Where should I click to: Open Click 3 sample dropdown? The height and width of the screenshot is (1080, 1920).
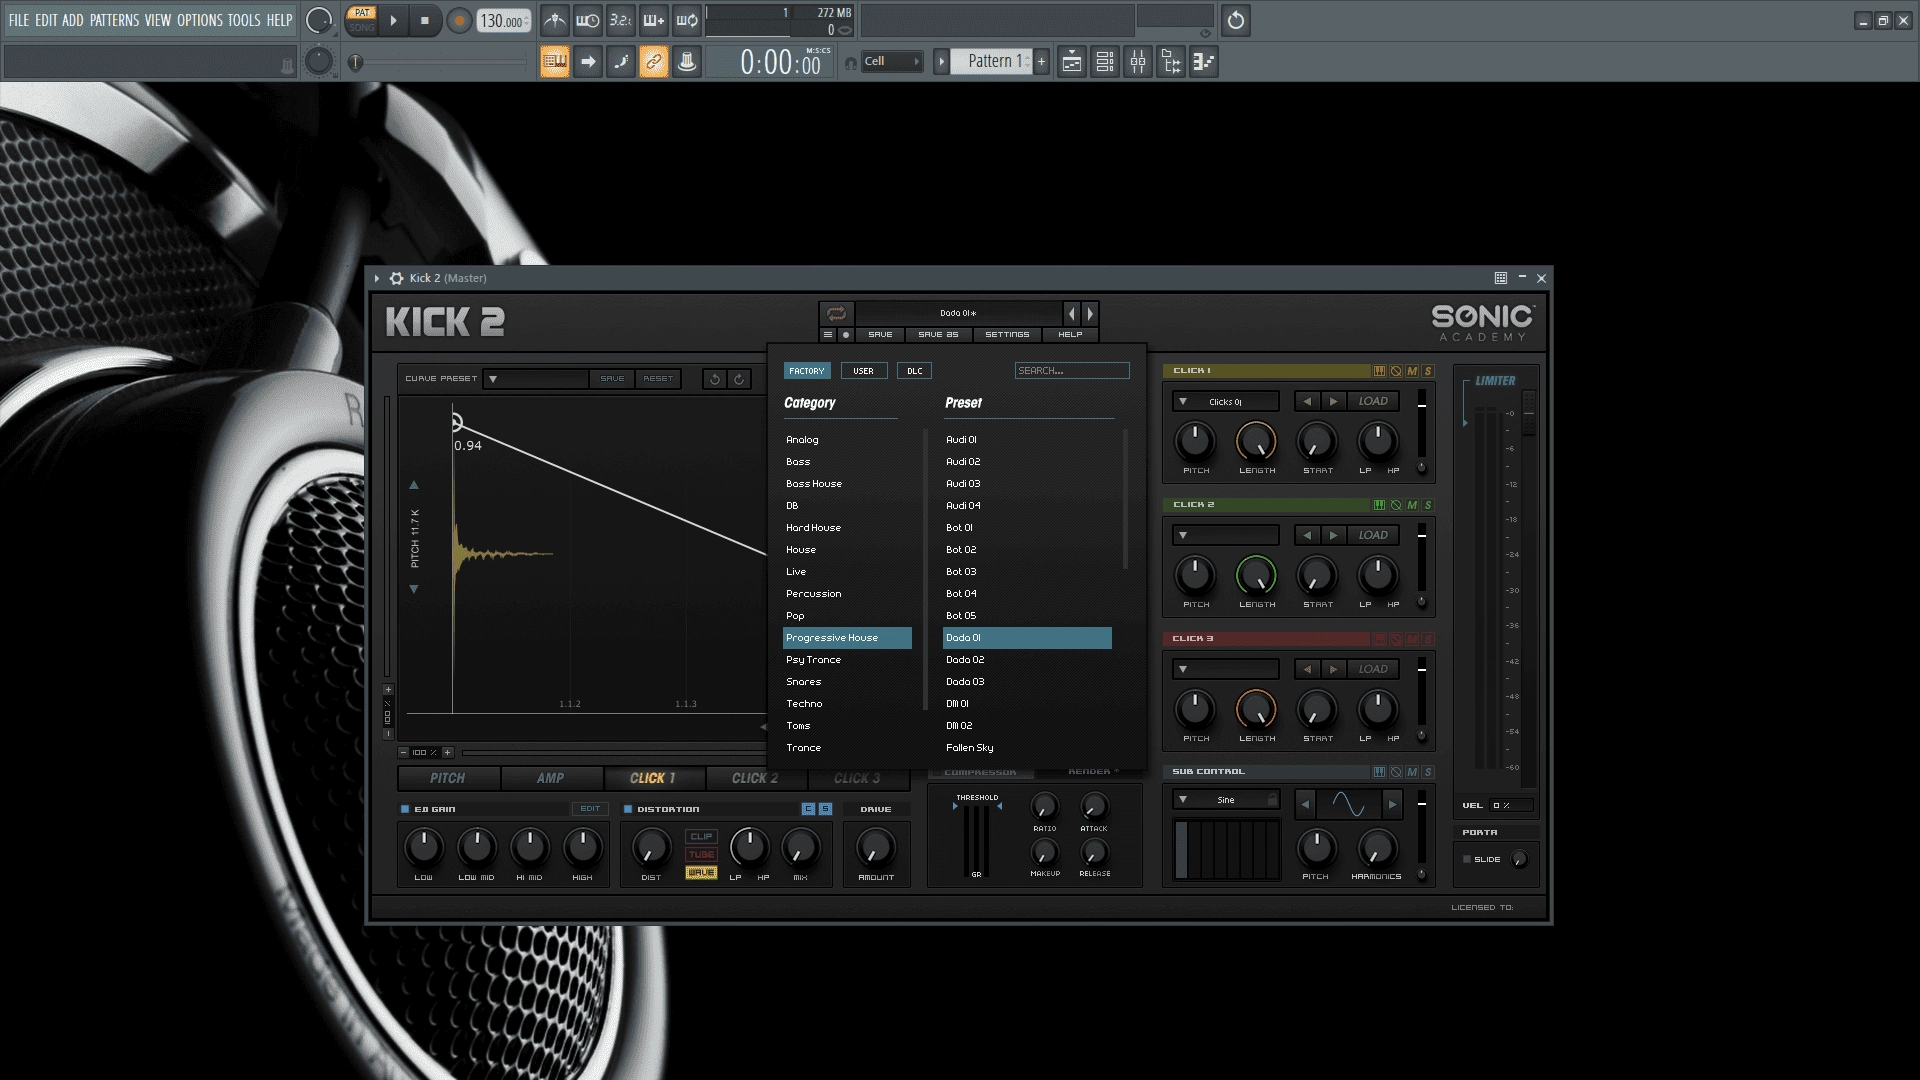[x=1226, y=670]
